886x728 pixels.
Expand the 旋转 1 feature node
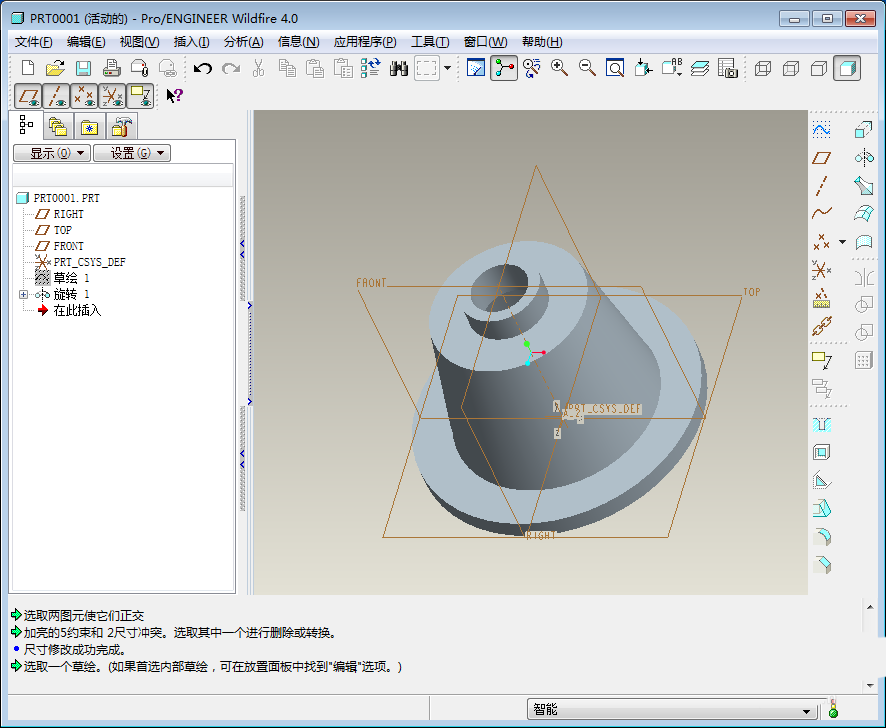[x=23, y=294]
